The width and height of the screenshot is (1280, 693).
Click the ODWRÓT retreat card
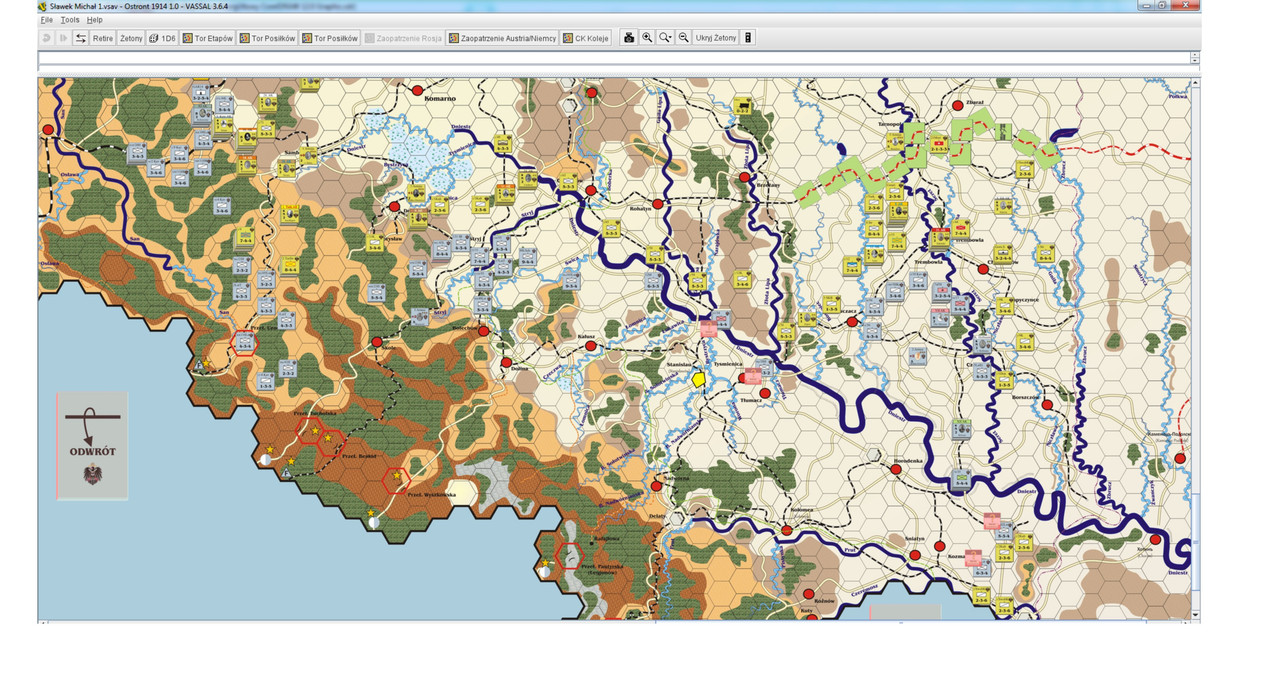(92, 446)
